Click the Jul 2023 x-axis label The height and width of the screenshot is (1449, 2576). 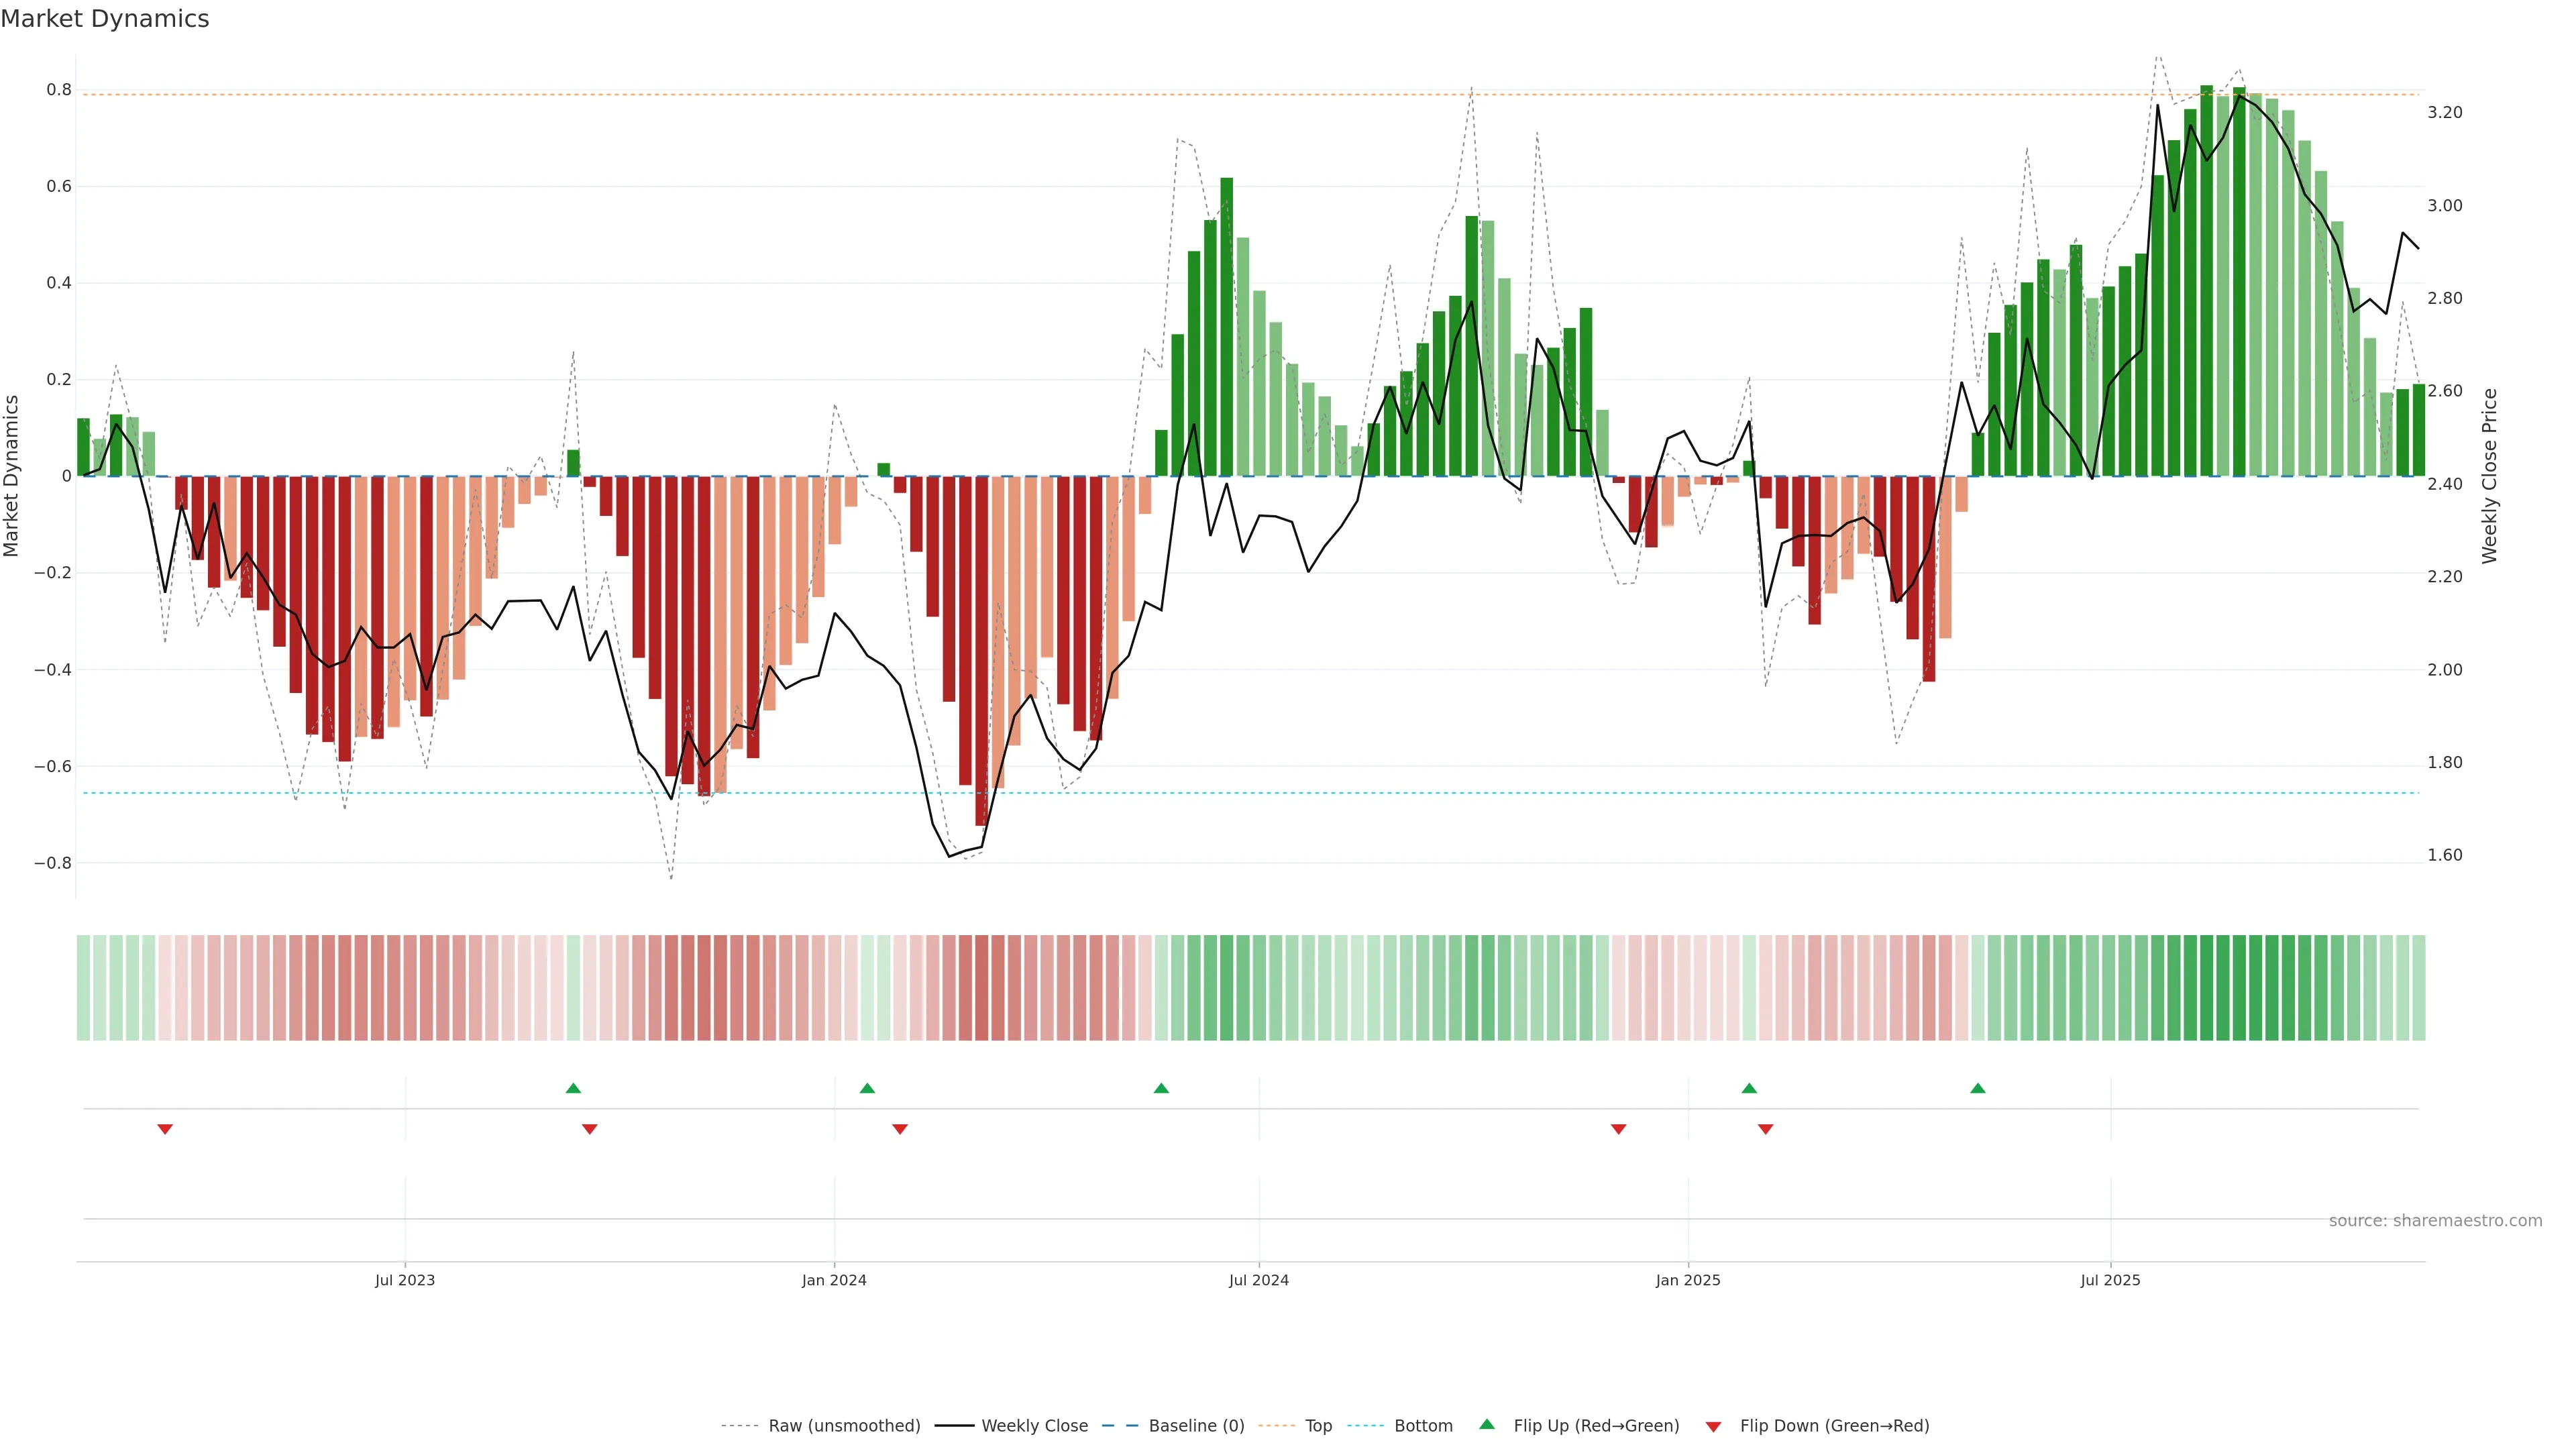(x=405, y=1280)
